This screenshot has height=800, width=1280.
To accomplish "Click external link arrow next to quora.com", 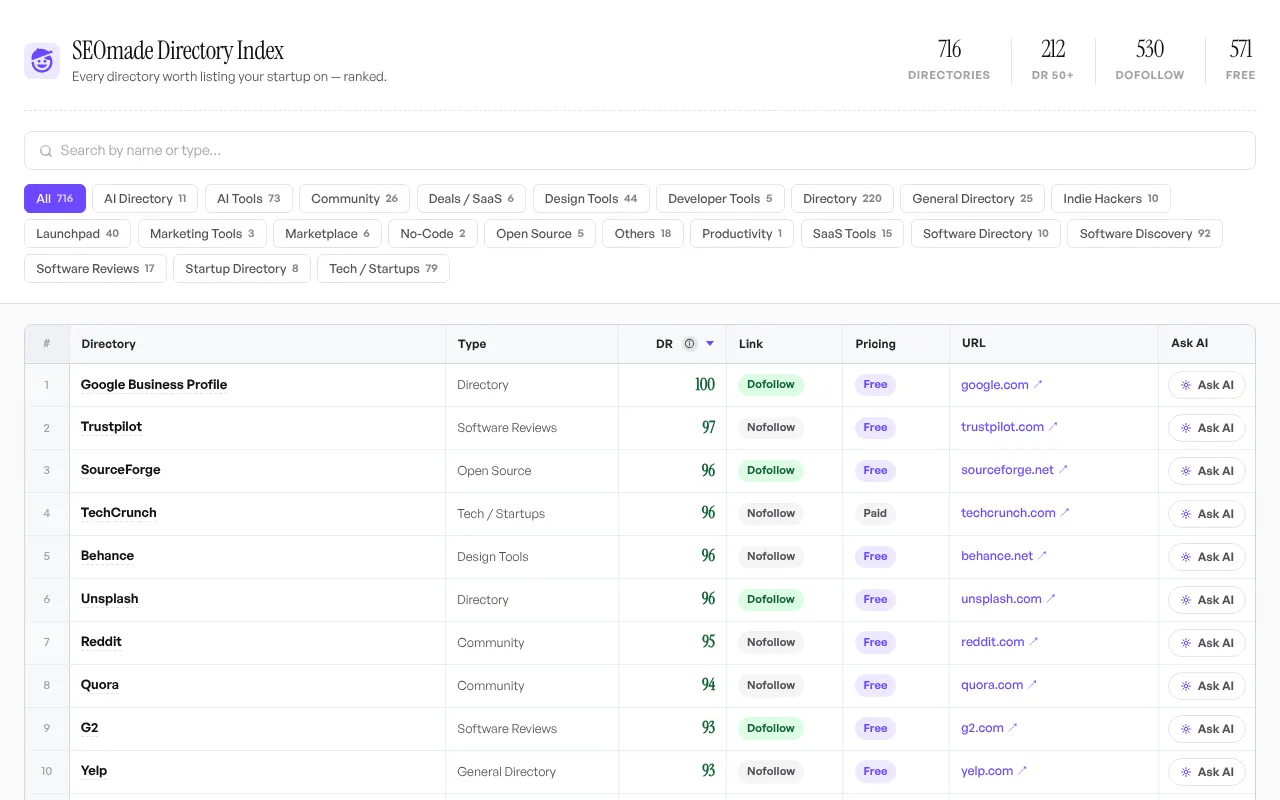I will click(1032, 685).
